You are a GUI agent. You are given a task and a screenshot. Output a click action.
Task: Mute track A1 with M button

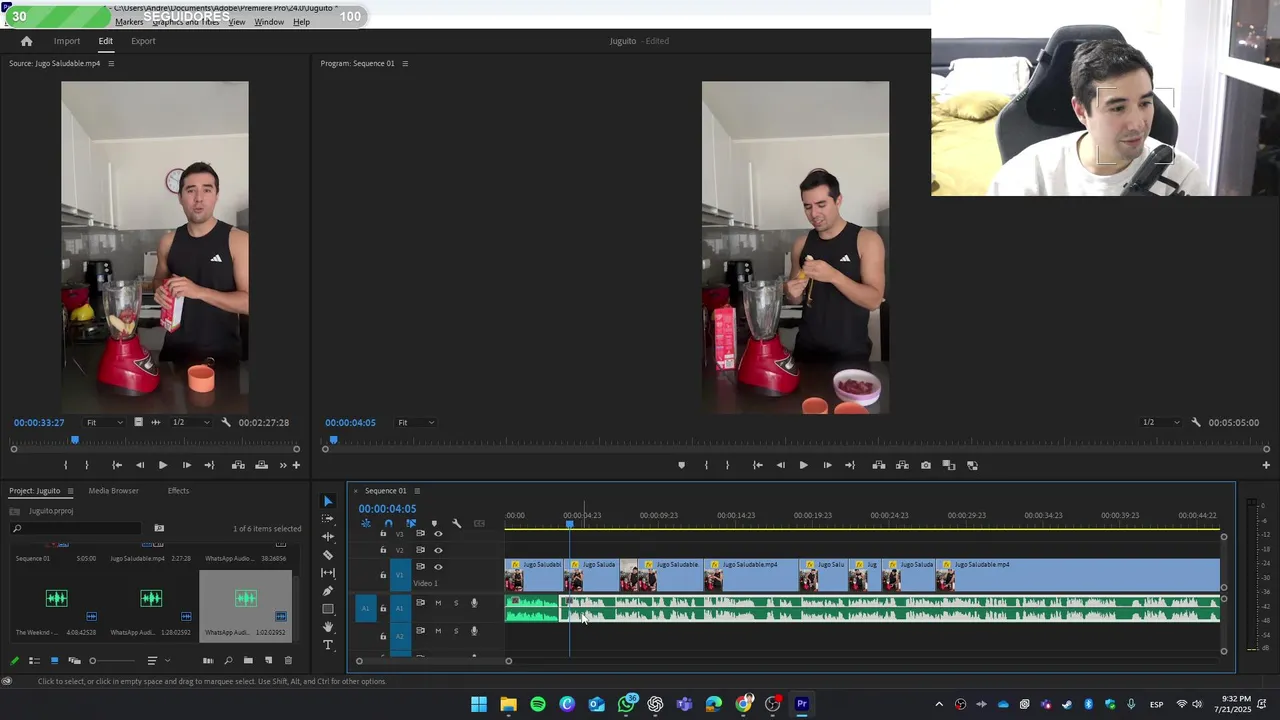pos(438,603)
